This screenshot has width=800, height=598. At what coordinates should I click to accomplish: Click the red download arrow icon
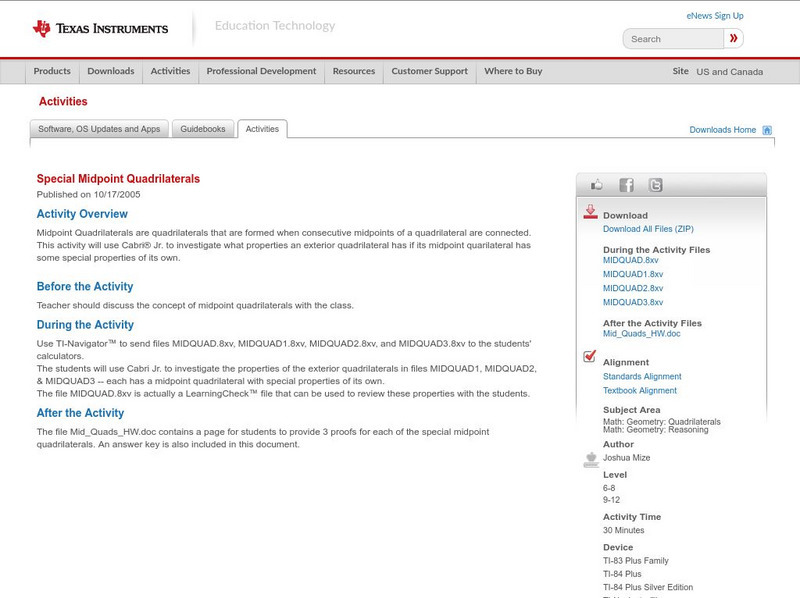coord(590,212)
